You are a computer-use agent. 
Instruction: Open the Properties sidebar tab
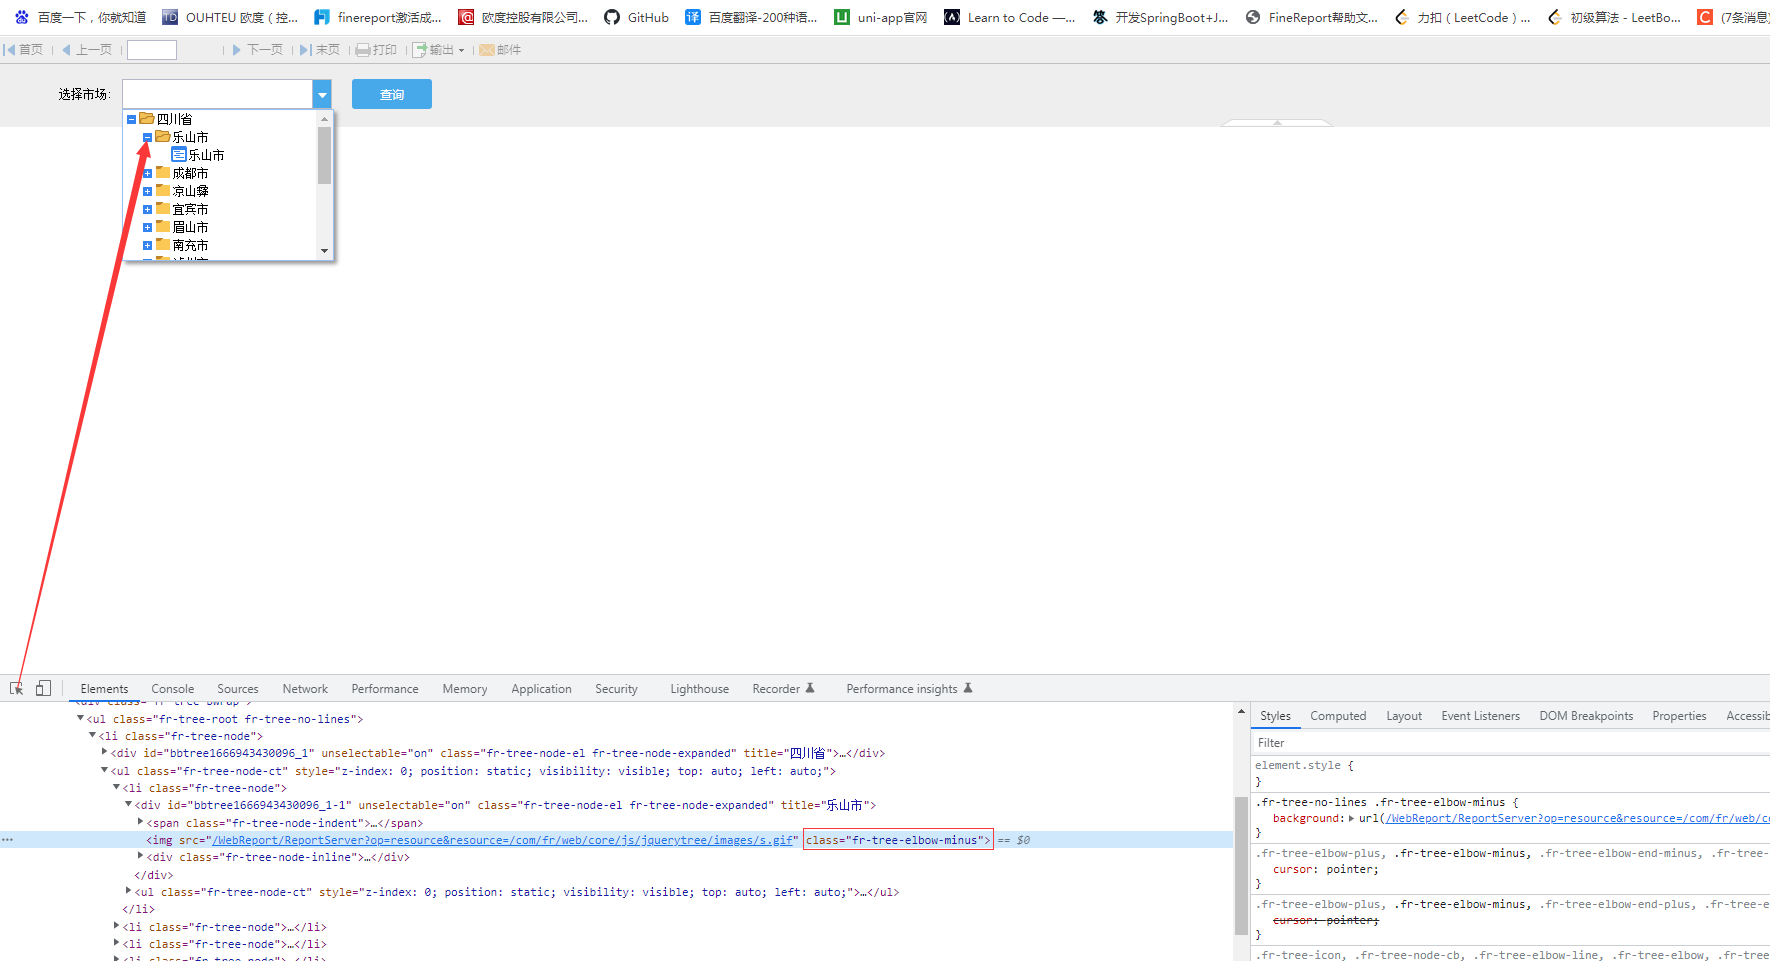pos(1679,716)
